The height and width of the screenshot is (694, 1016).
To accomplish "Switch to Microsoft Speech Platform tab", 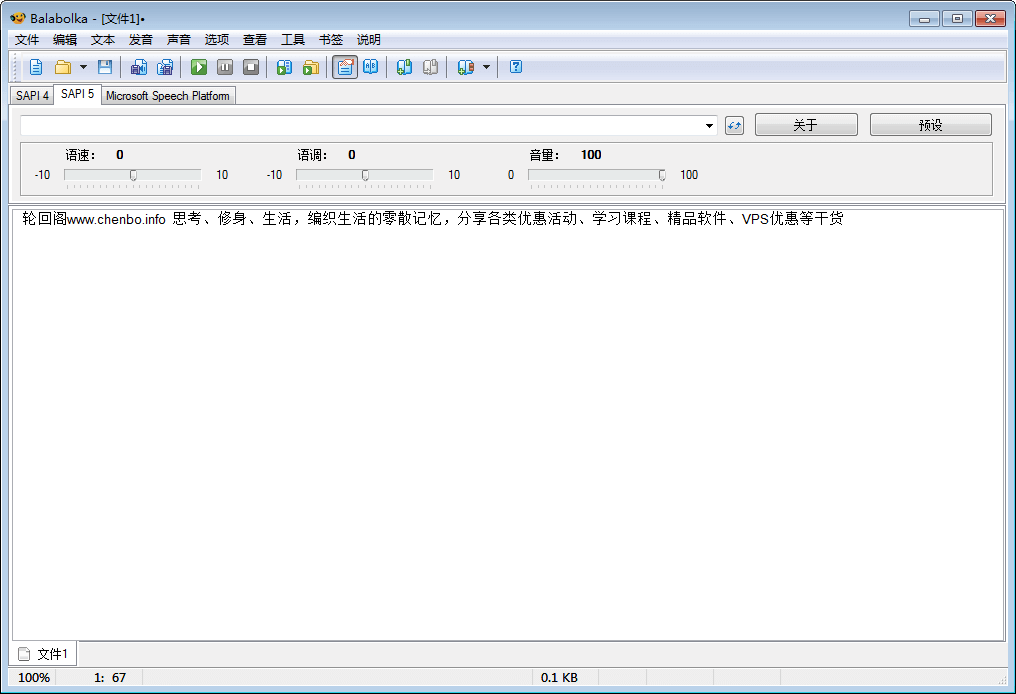I will click(168, 95).
